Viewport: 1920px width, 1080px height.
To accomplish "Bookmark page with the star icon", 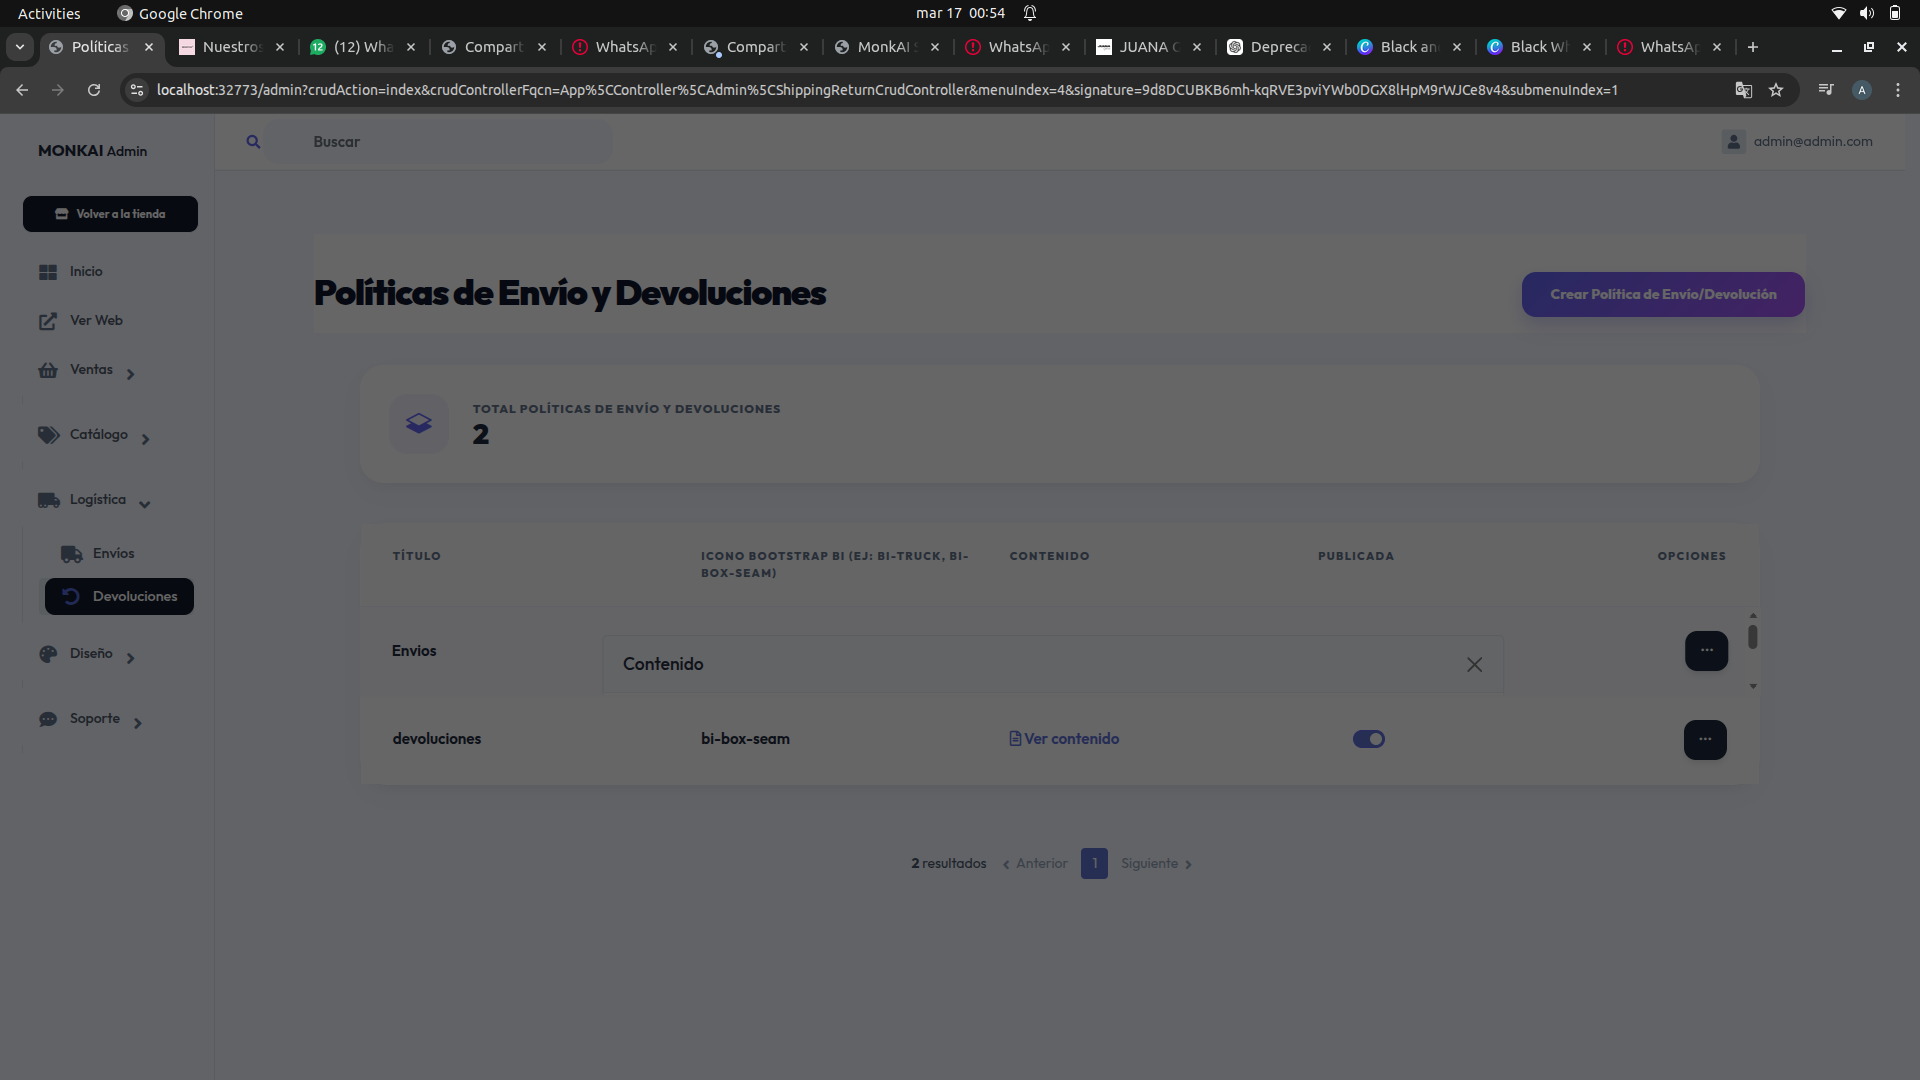I will pyautogui.click(x=1776, y=90).
